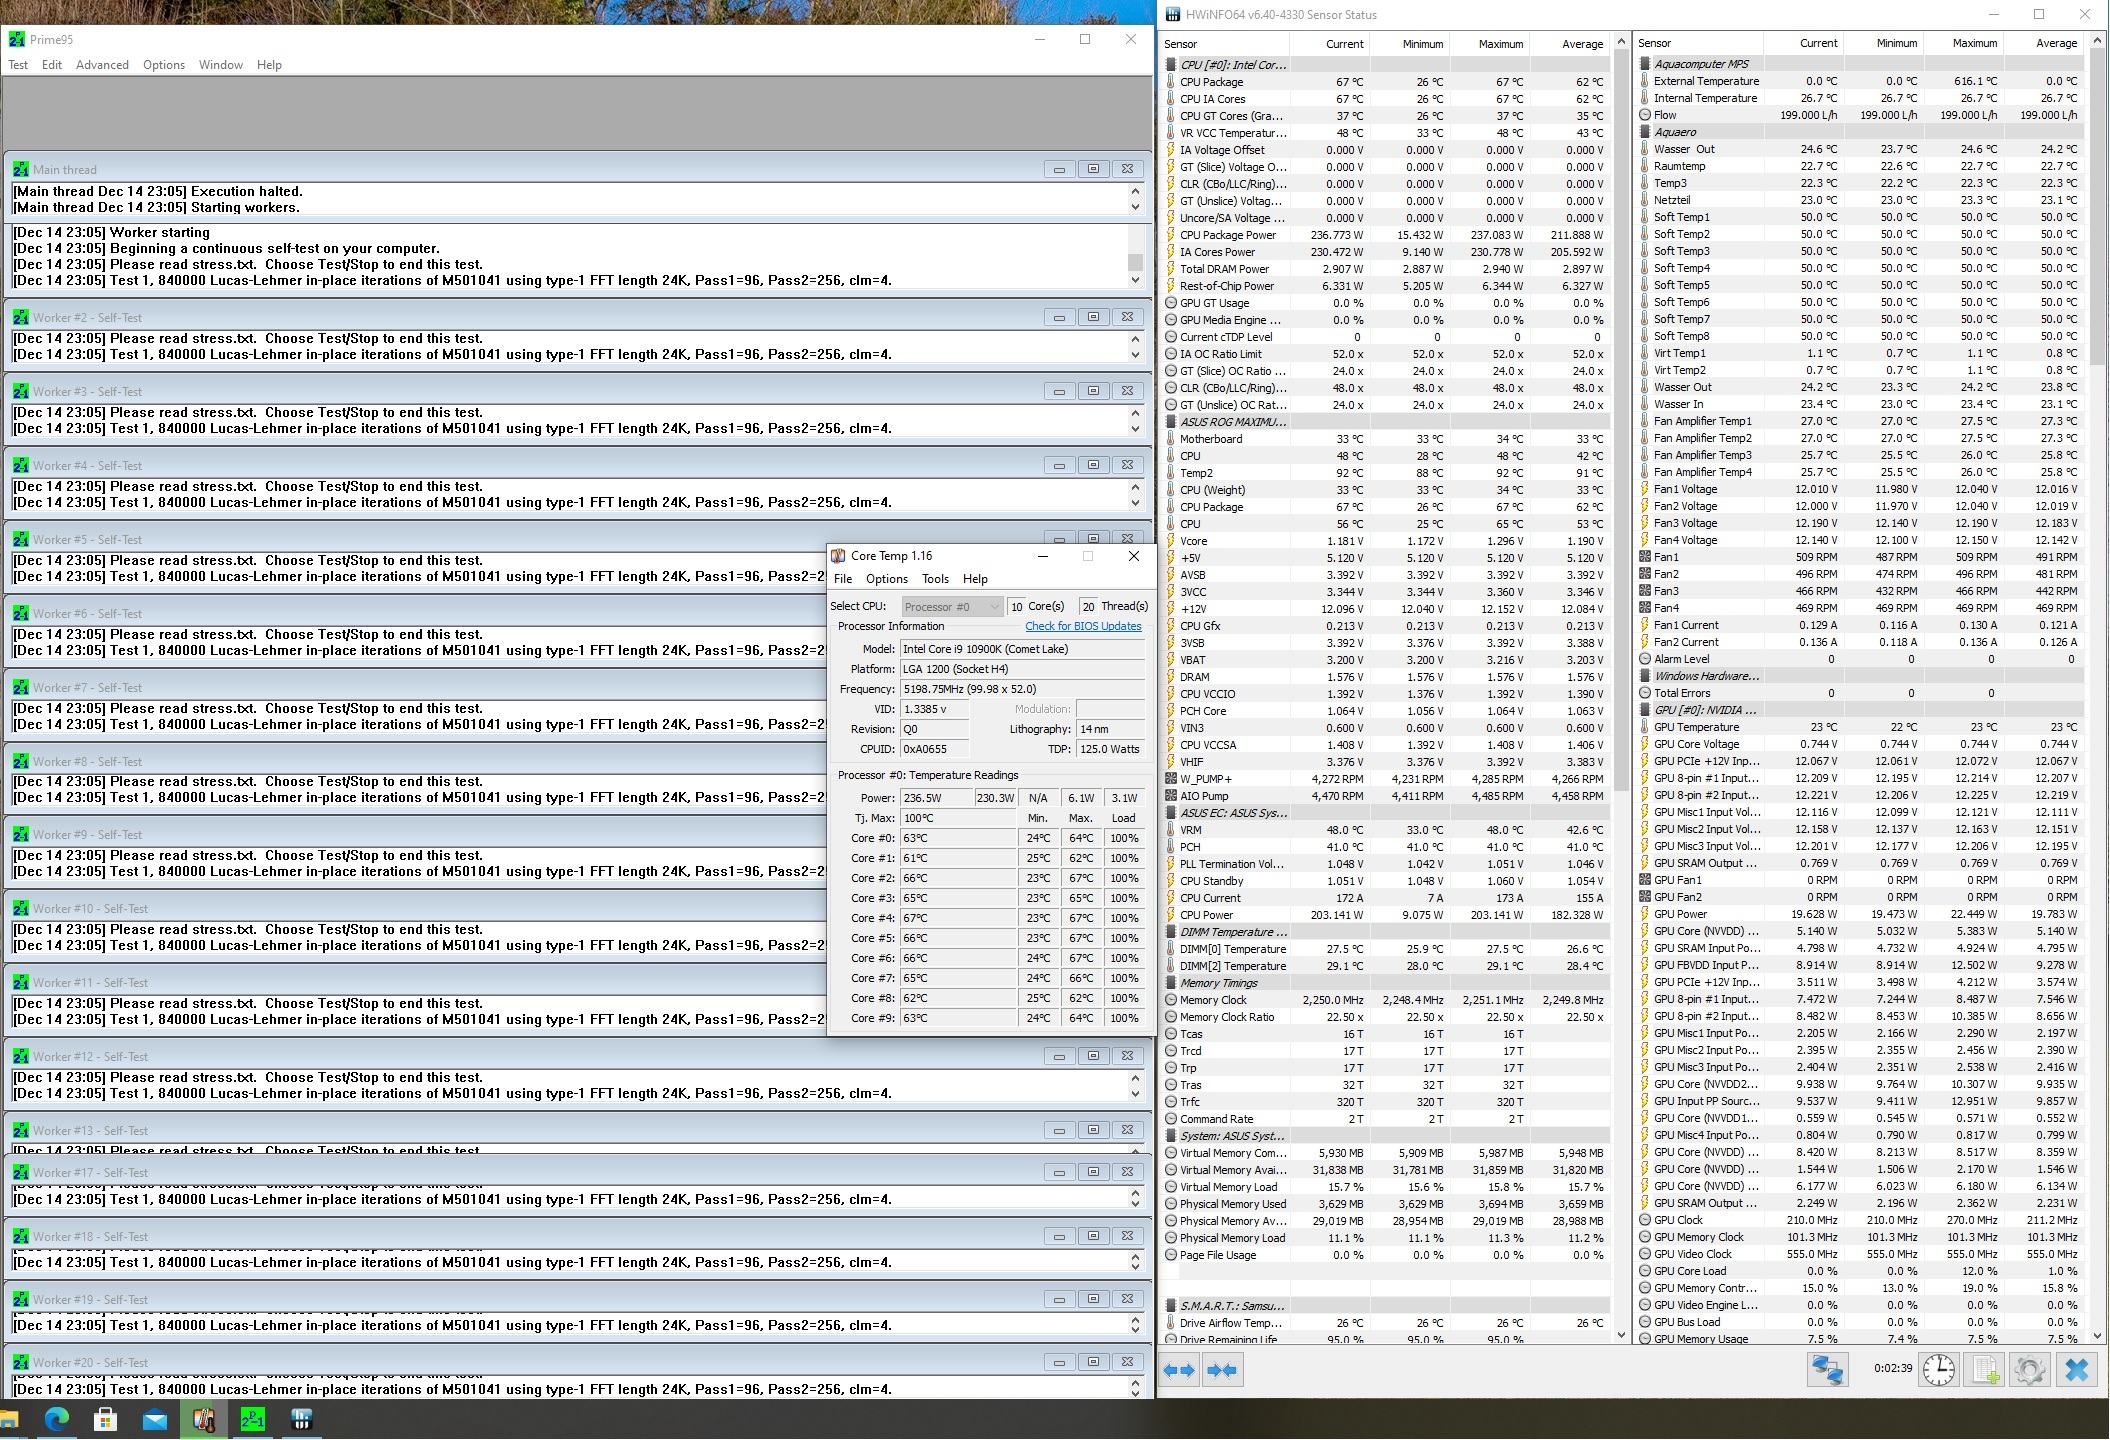The width and height of the screenshot is (2110, 1440).
Task: Click the HWiNFO clock reset timer icon
Action: click(x=1938, y=1369)
